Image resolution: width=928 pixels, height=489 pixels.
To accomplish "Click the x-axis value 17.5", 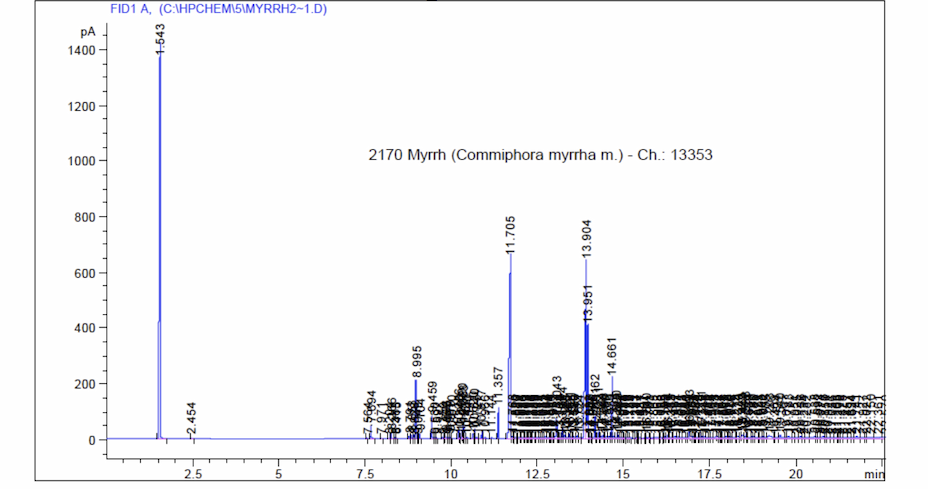I will pyautogui.click(x=710, y=474).
